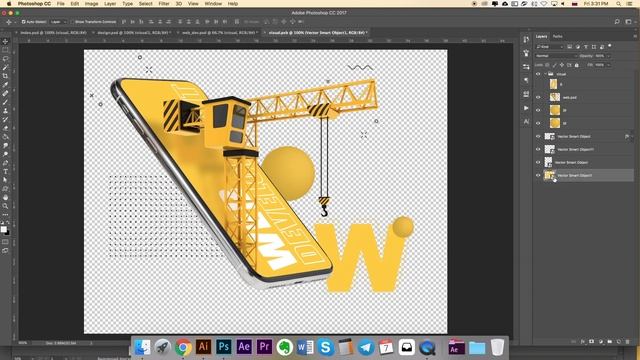Open the Image menu
Viewport: 640px width, 360px height.
click(x=91, y=4)
